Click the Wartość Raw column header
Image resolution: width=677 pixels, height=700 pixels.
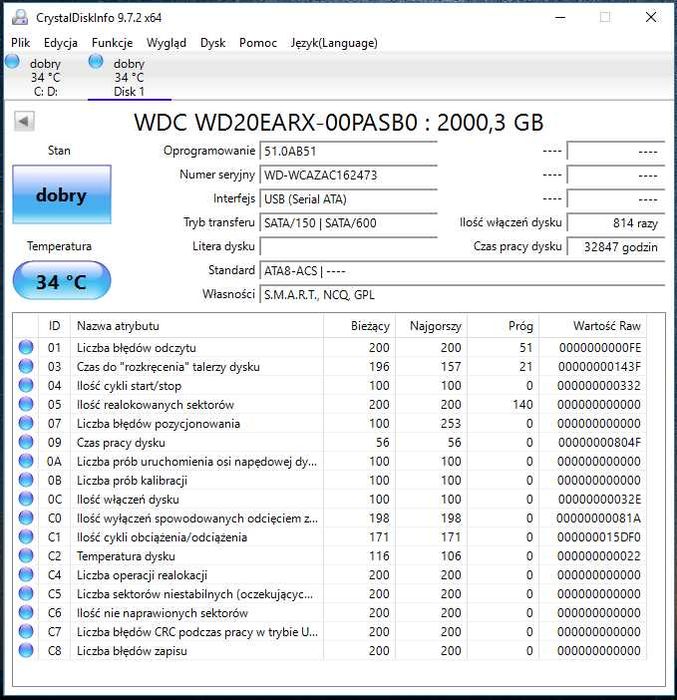[593, 326]
